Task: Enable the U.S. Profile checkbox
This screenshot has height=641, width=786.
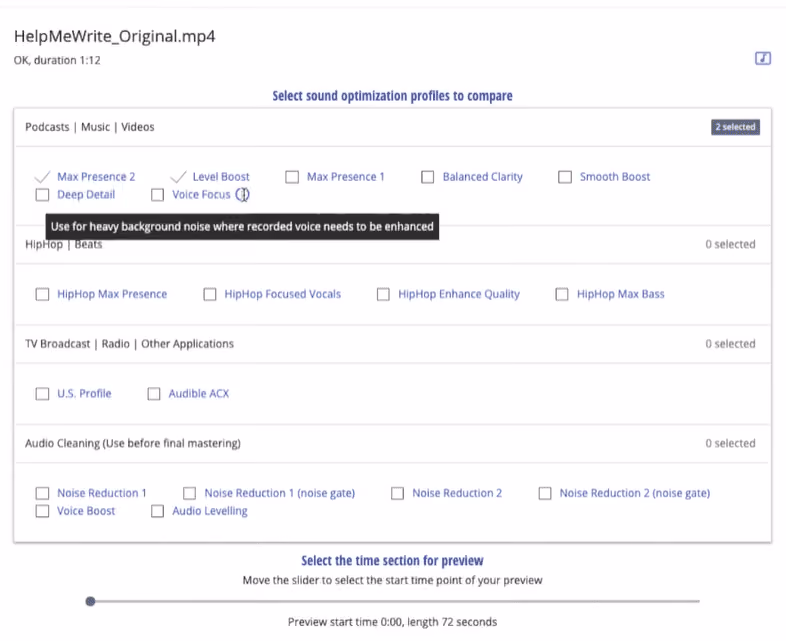Action: point(42,394)
